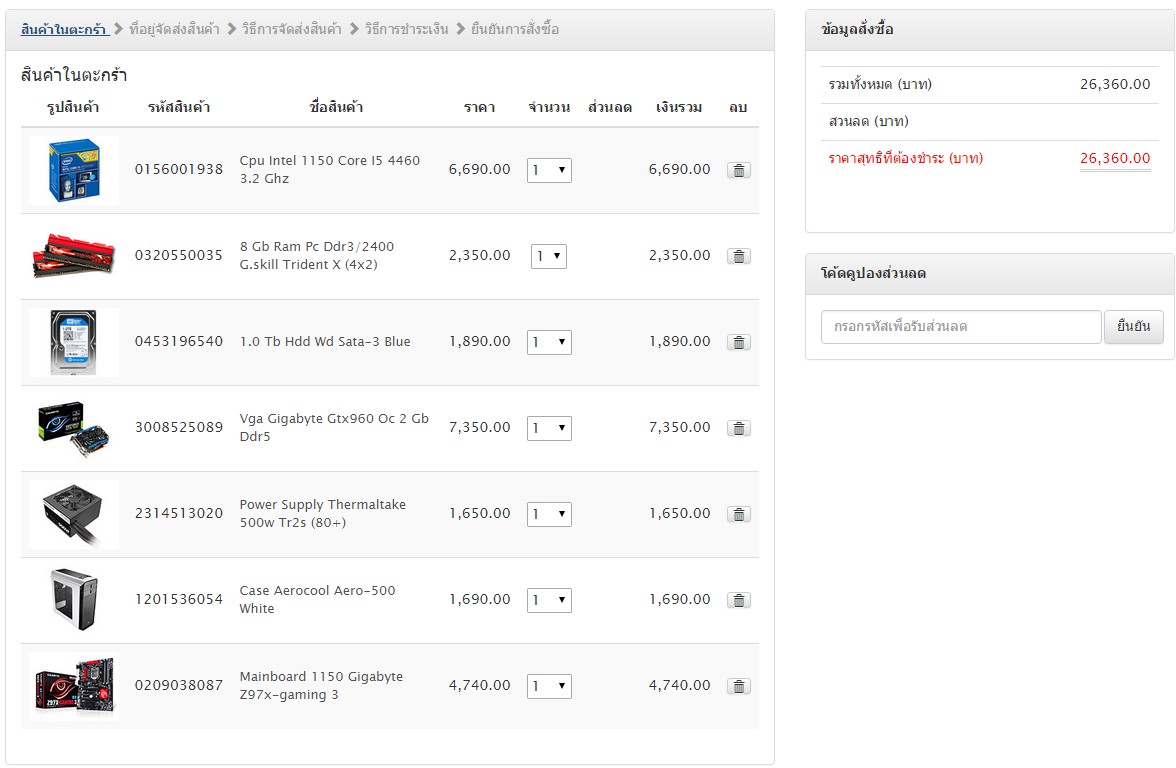
Task: Click the red net total 26,360.00
Action: [1114, 158]
